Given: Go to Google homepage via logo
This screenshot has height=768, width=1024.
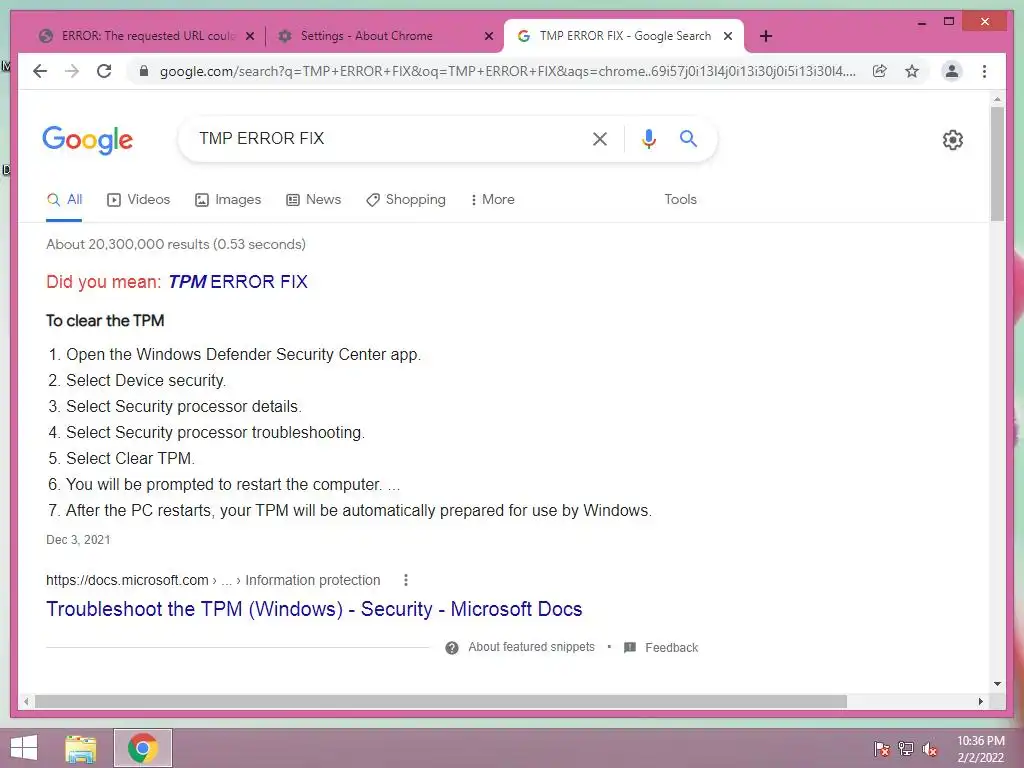Looking at the screenshot, I should coord(88,140).
